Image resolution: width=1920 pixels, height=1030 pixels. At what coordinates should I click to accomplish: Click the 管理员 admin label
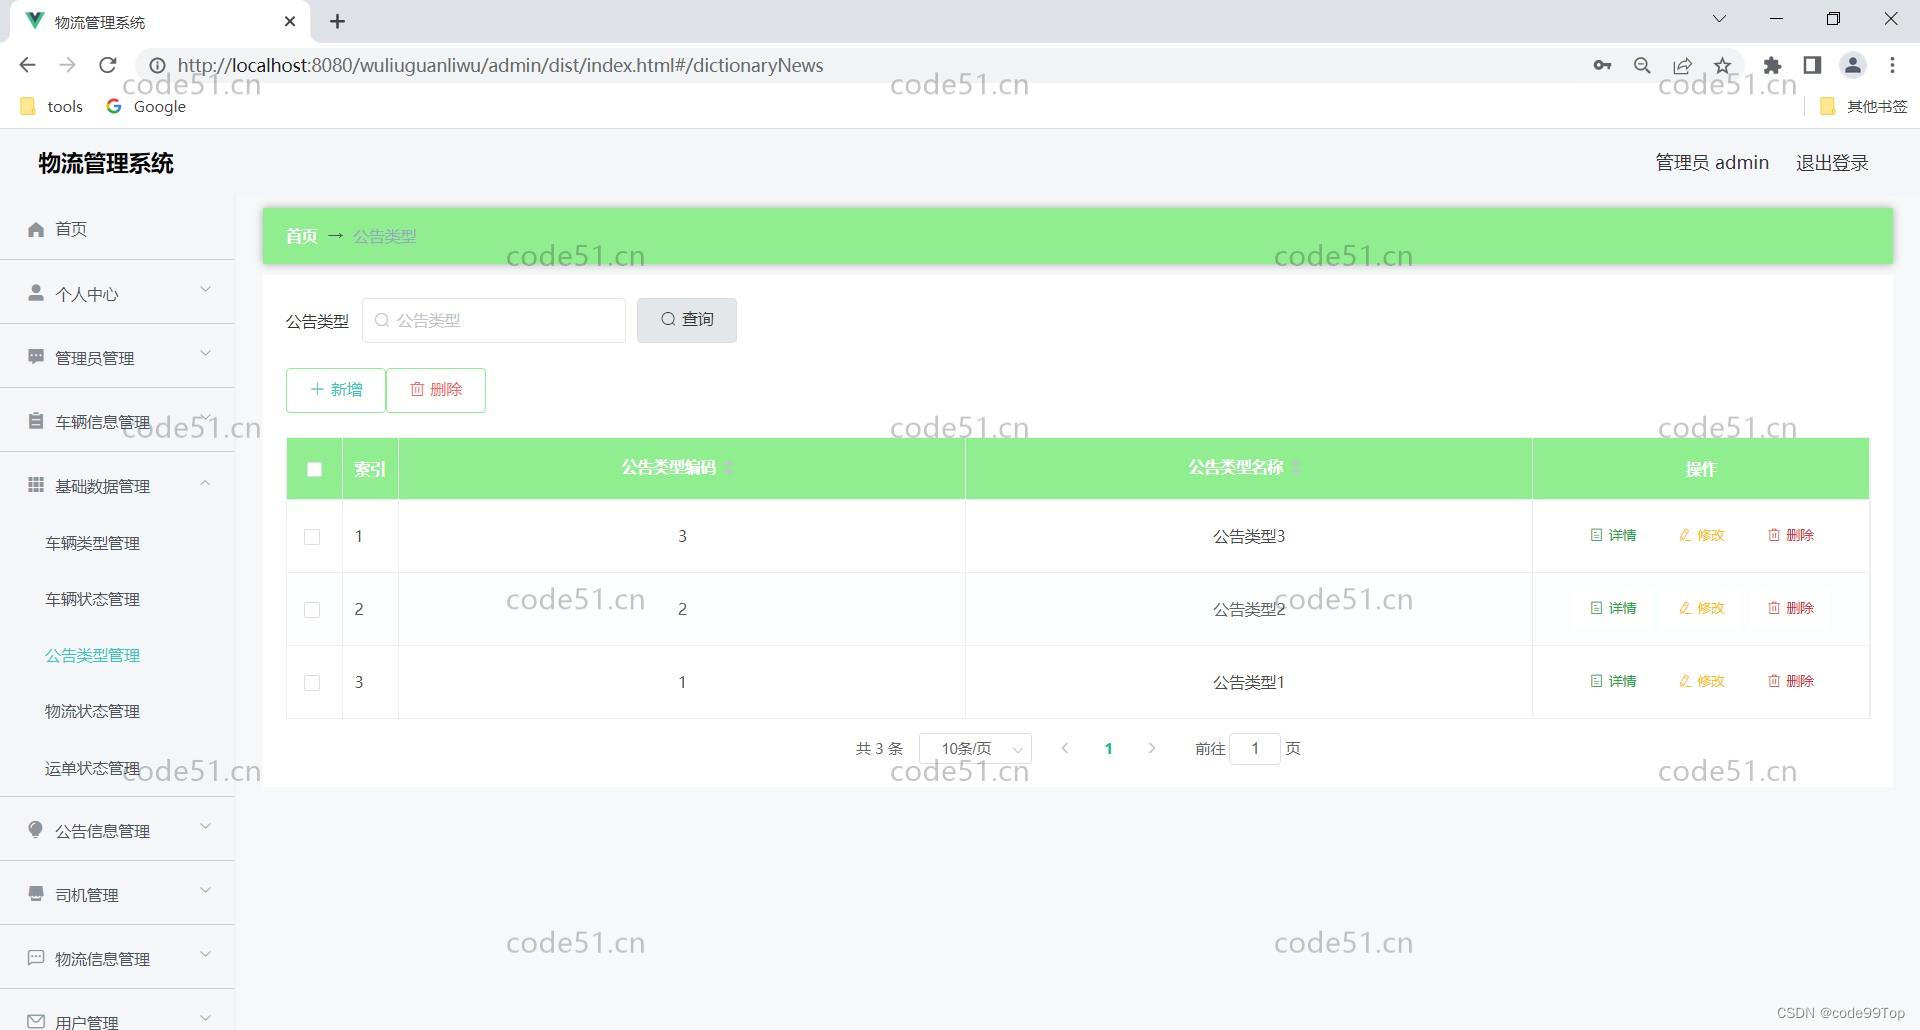pyautogui.click(x=1712, y=162)
